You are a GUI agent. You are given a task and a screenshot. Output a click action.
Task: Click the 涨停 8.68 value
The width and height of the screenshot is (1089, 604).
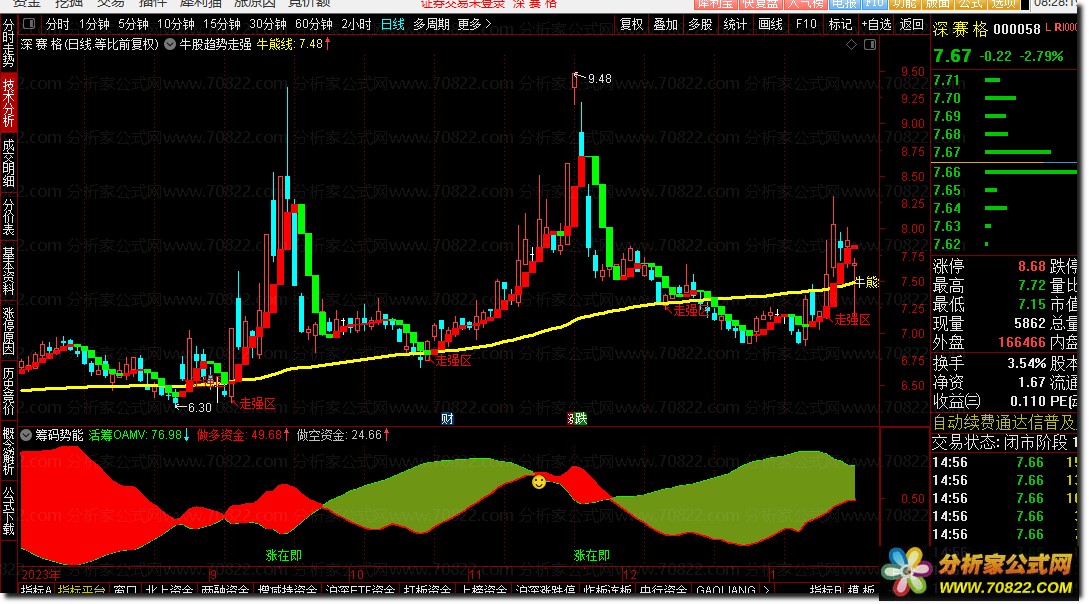coord(1031,267)
